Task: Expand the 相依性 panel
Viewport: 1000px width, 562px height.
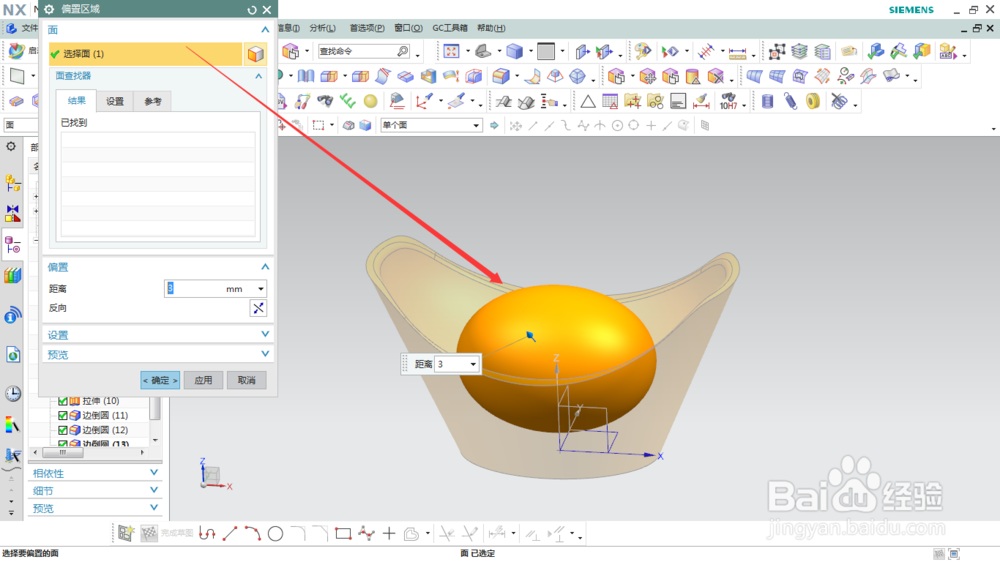Action: pos(154,473)
